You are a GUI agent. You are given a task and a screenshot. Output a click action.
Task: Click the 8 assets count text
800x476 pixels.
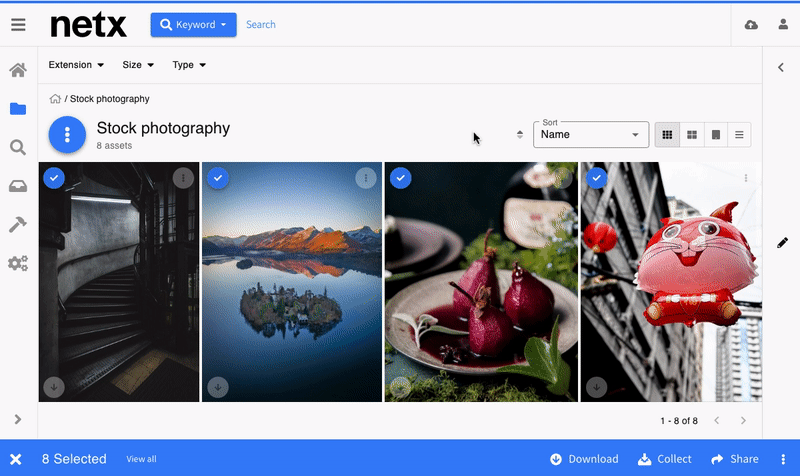pyautogui.click(x=114, y=145)
